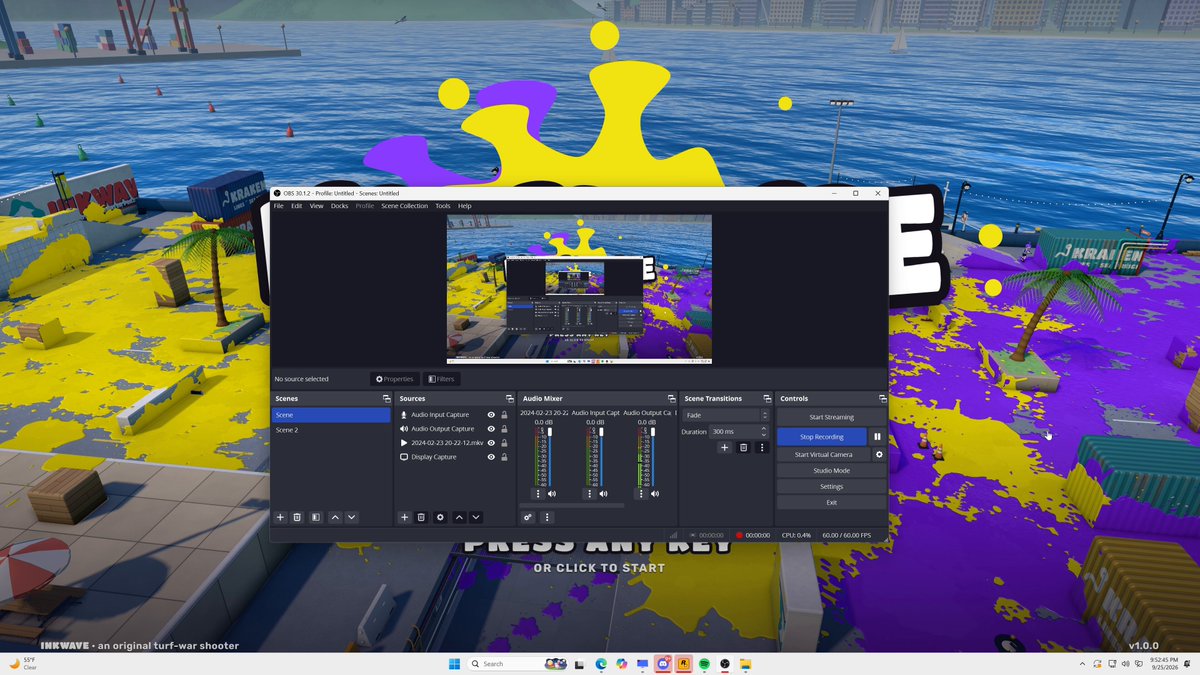Image resolution: width=1200 pixels, height=675 pixels.
Task: Delete the selected source via trash icon
Action: [421, 517]
